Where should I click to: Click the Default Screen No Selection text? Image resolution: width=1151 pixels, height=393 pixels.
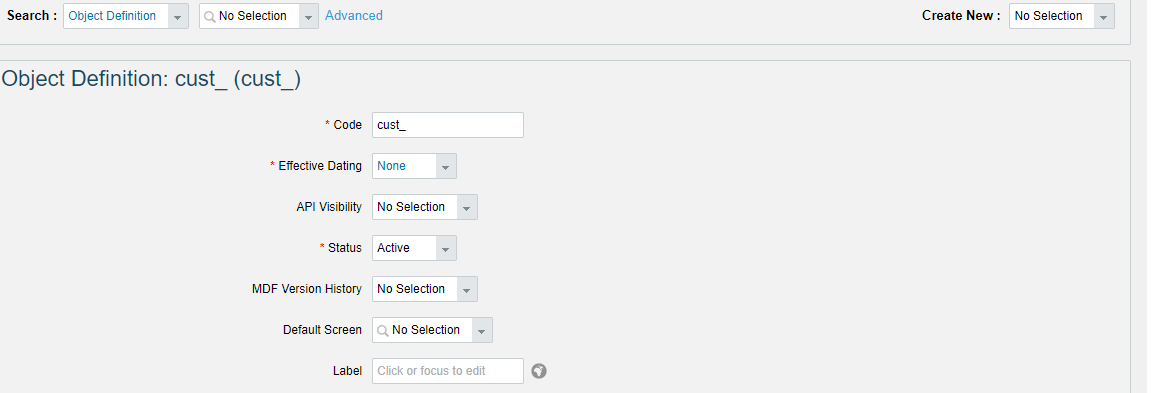tap(426, 331)
